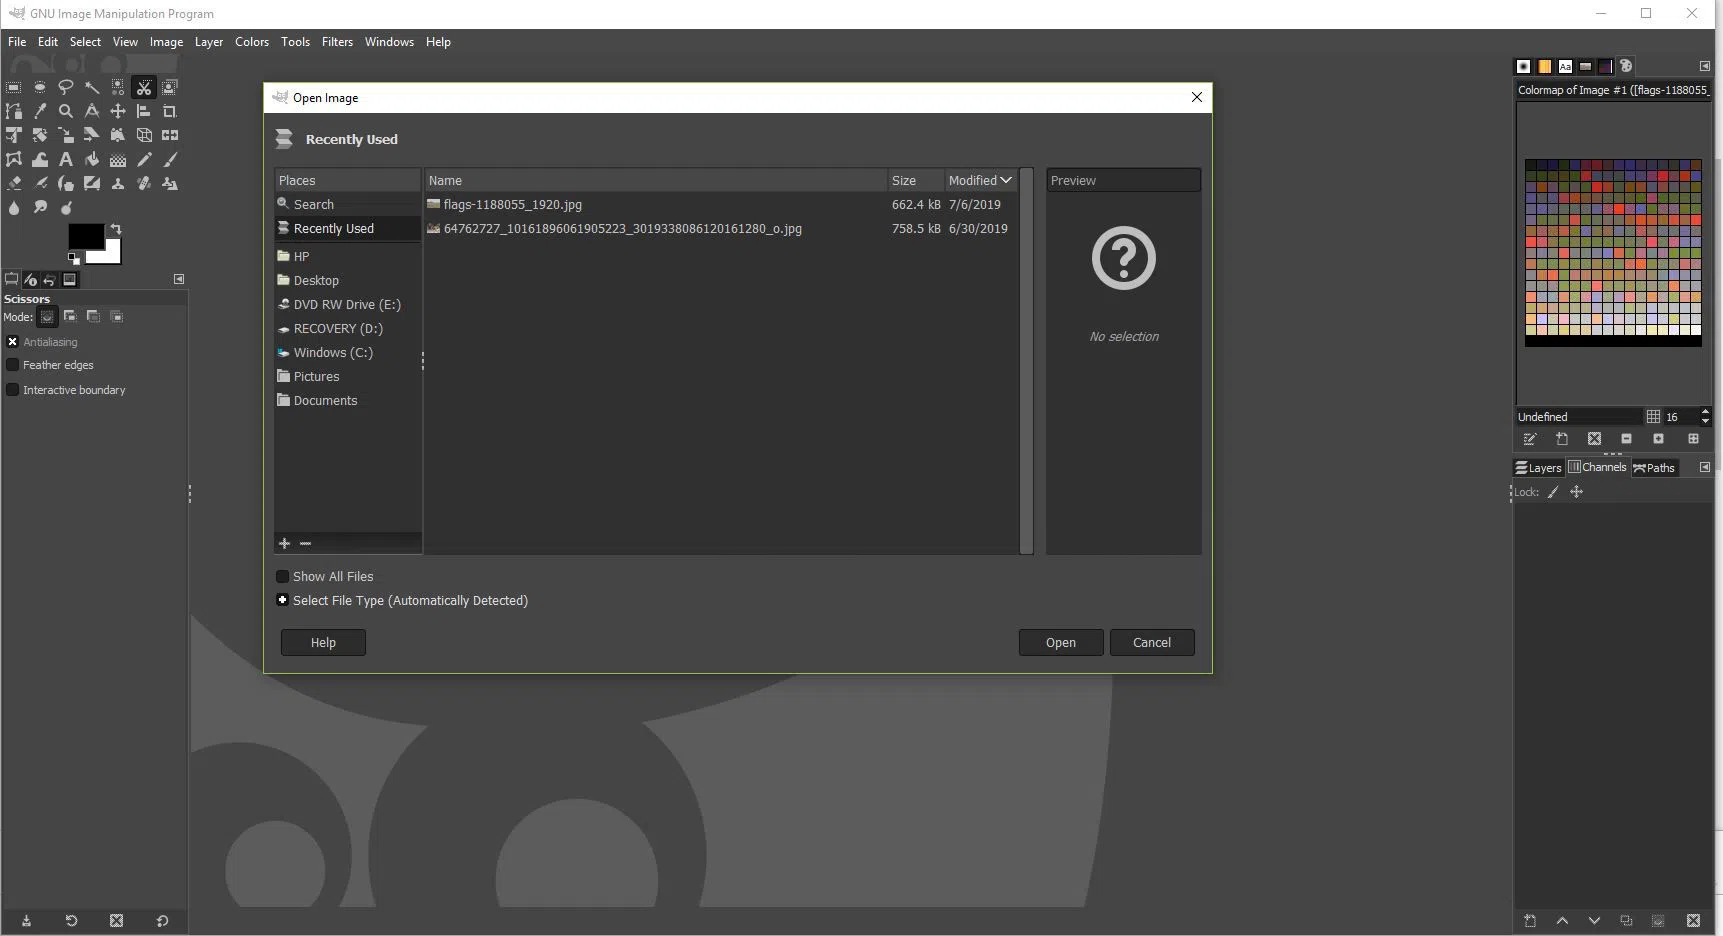Open tool options tab configuration menu

point(179,280)
